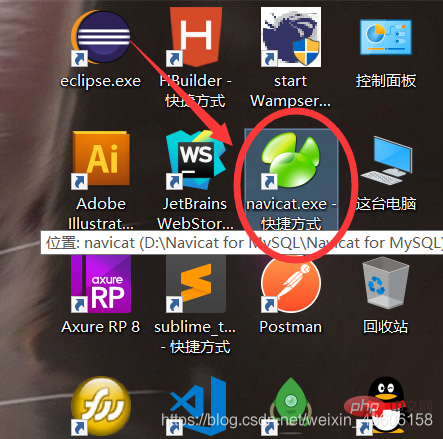Click the JetBrains WebStorm shortcut icon
This screenshot has height=439, width=443.
pos(195,160)
